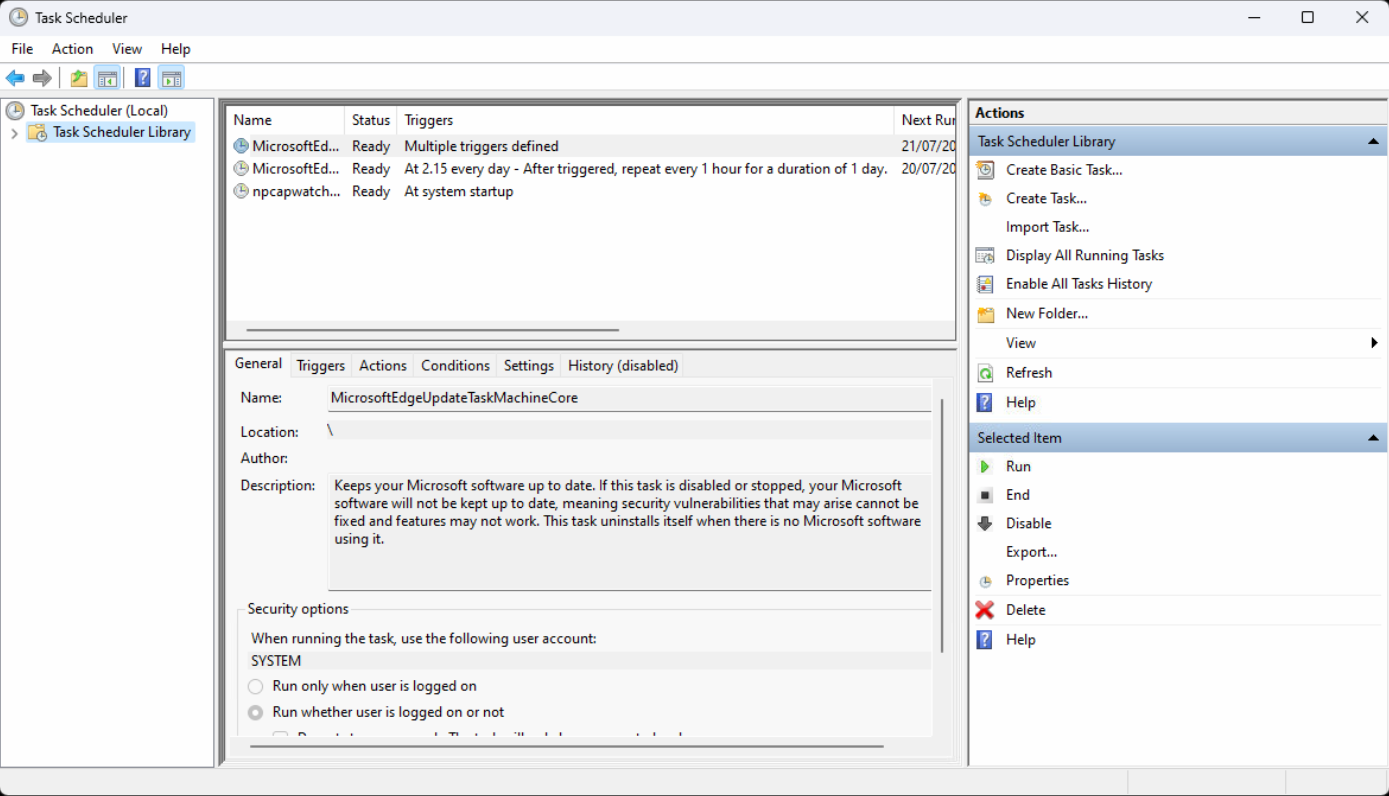
Task: Click the Disable down-arrow icon
Action: [x=985, y=523]
